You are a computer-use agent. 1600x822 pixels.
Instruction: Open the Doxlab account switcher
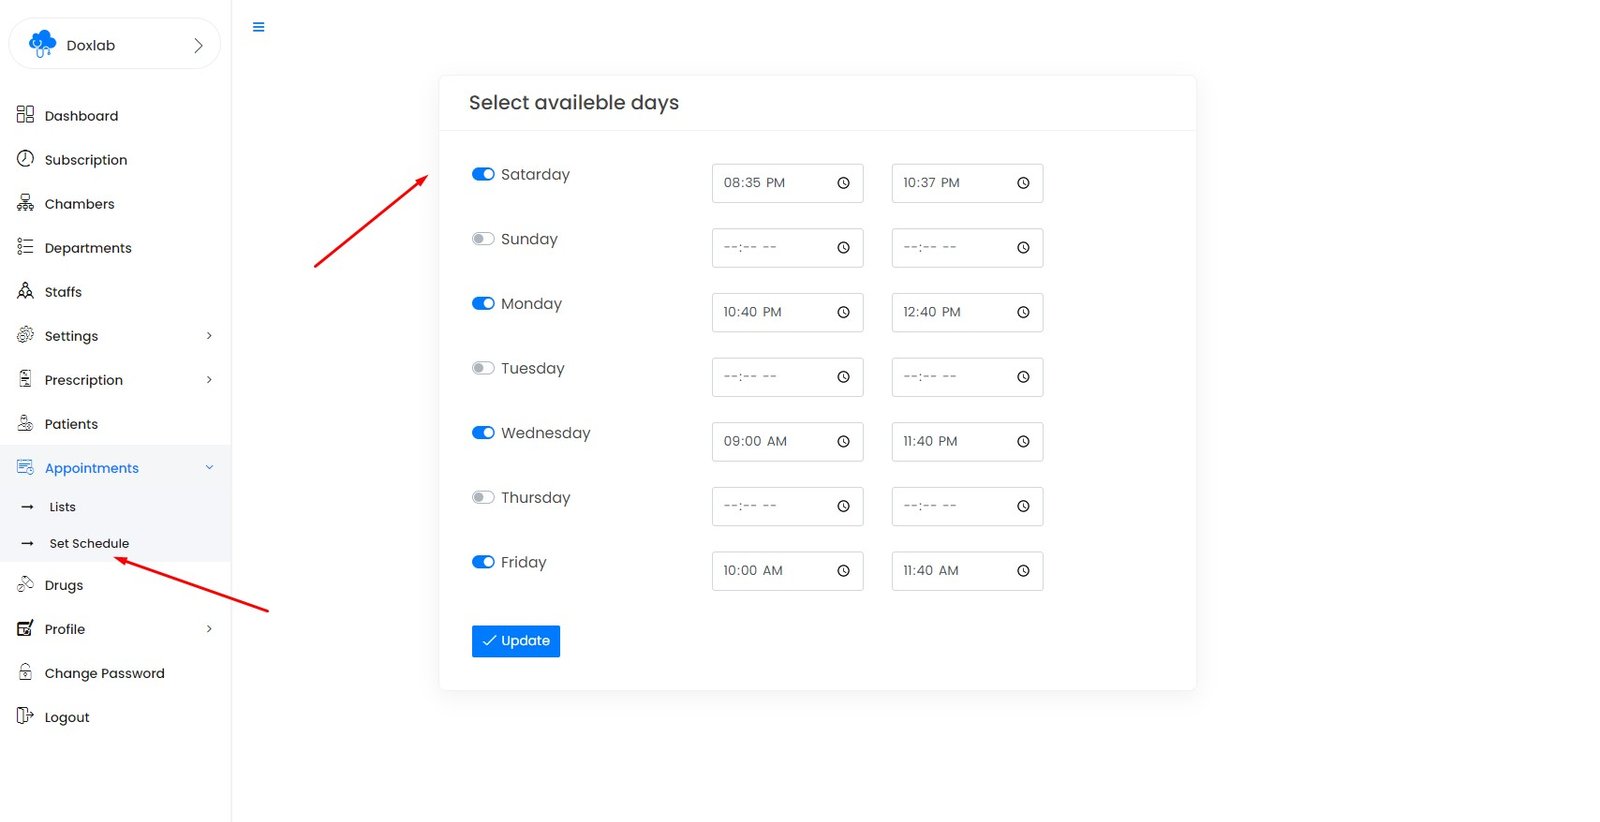(x=114, y=45)
